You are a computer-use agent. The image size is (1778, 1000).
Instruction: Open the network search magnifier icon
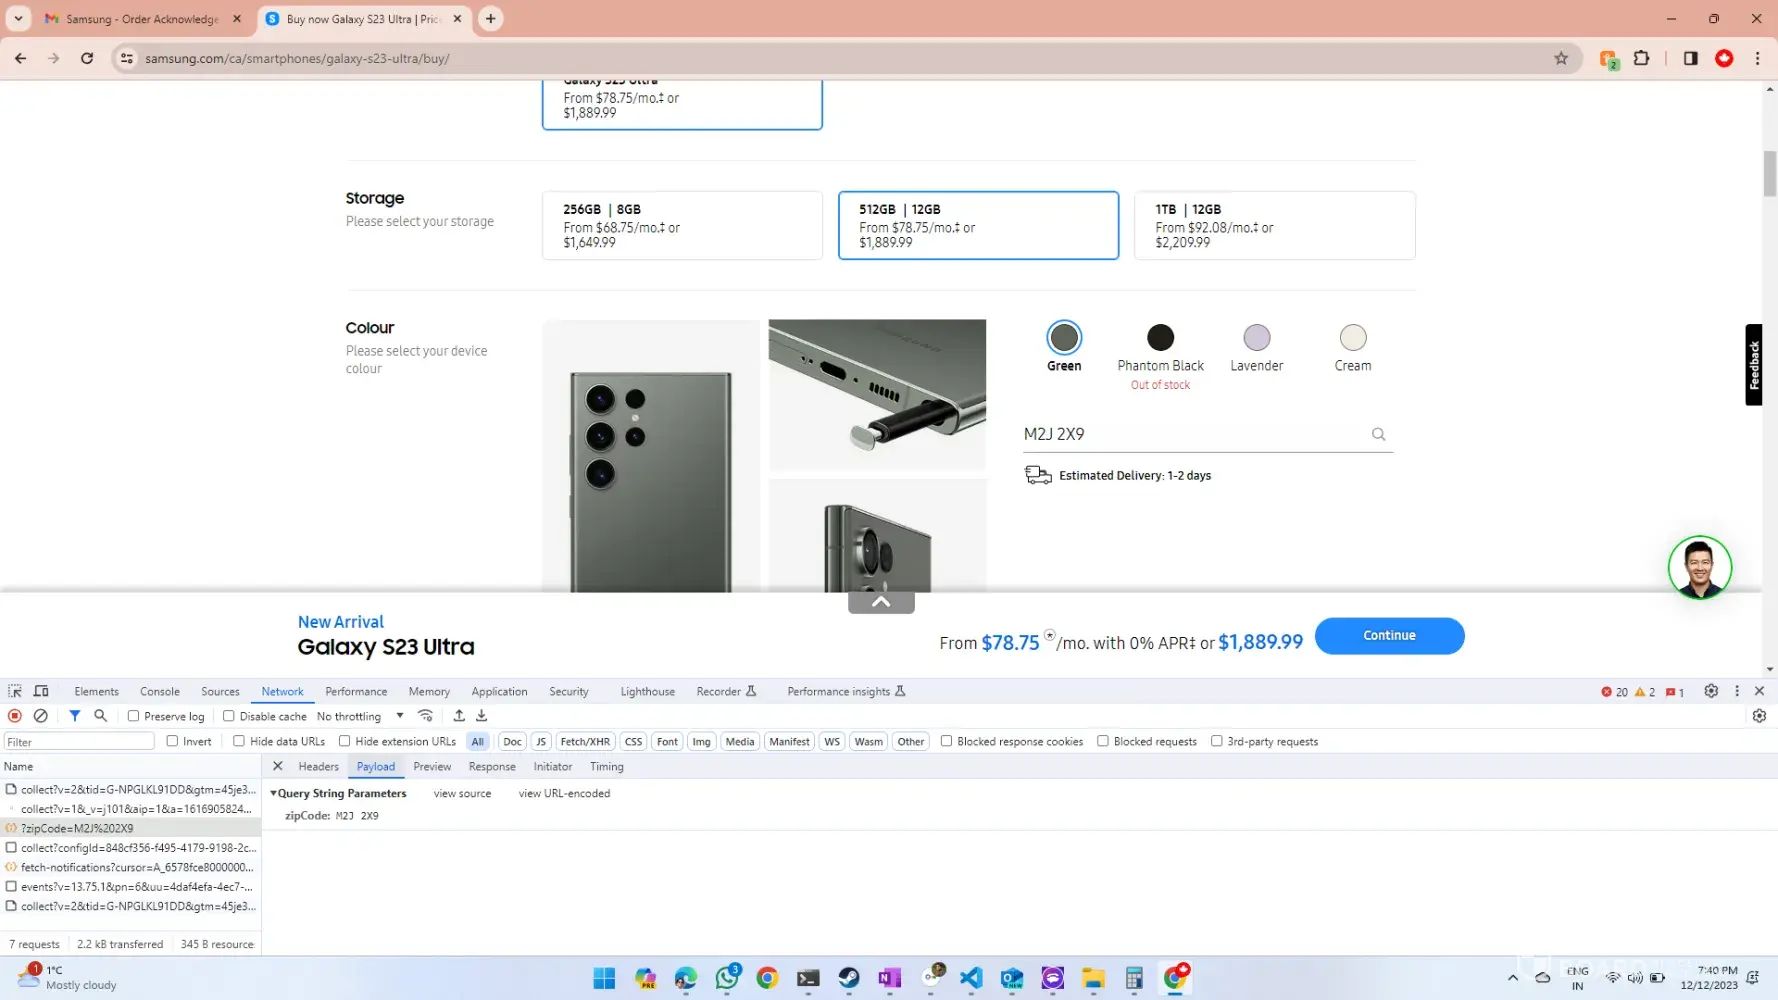[101, 716]
